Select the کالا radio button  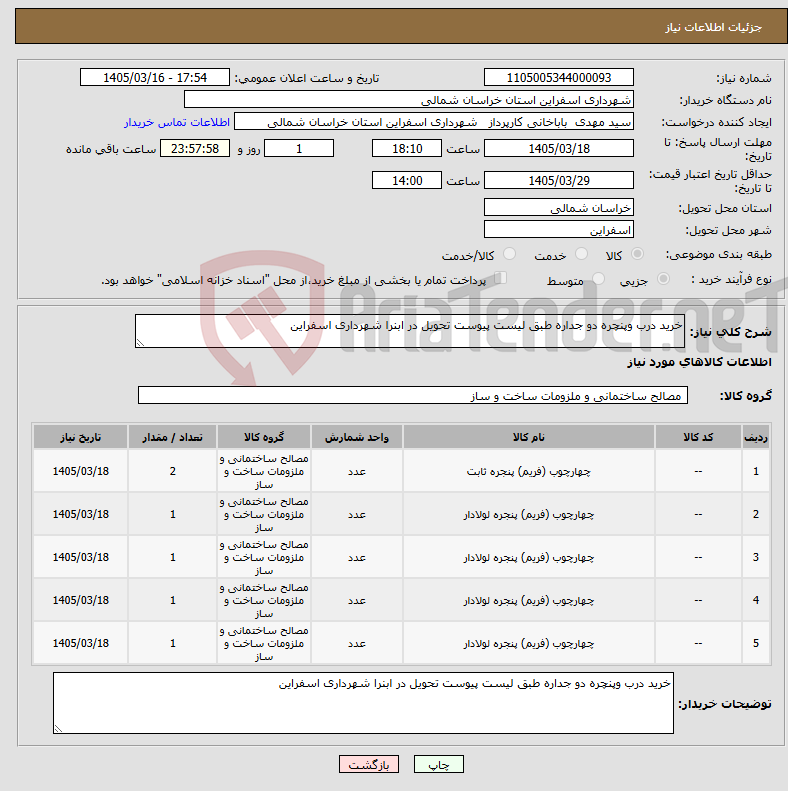[x=638, y=254]
